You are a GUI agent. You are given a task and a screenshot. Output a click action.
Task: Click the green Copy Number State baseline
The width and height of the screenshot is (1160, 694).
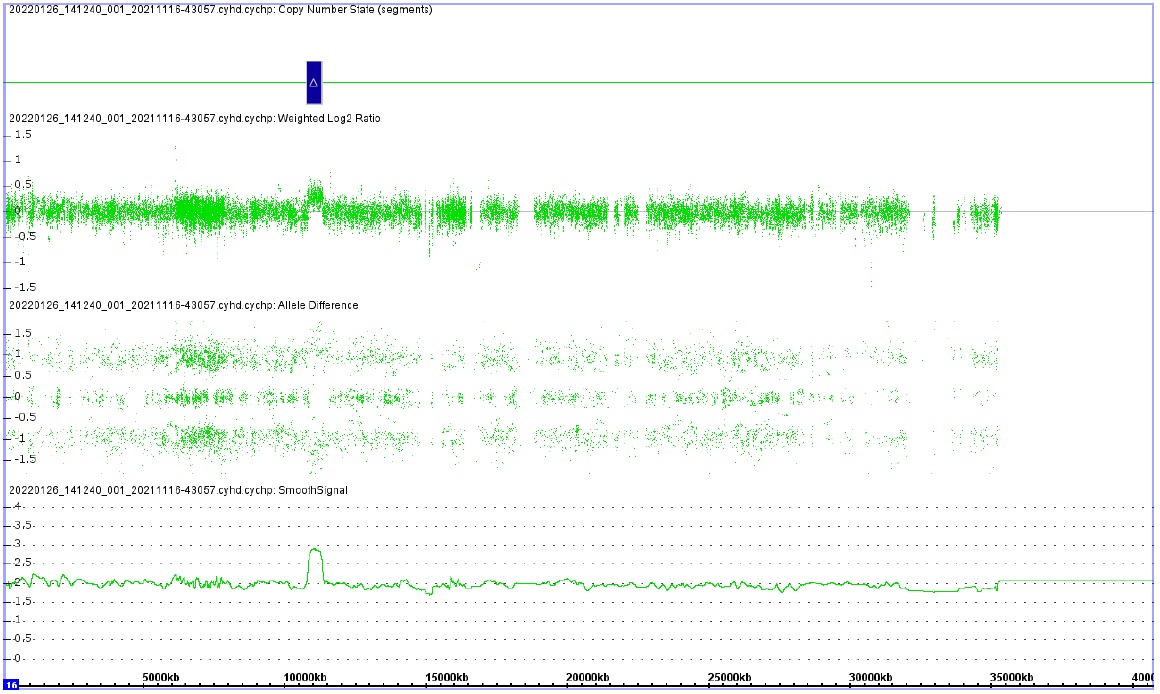click(x=700, y=82)
